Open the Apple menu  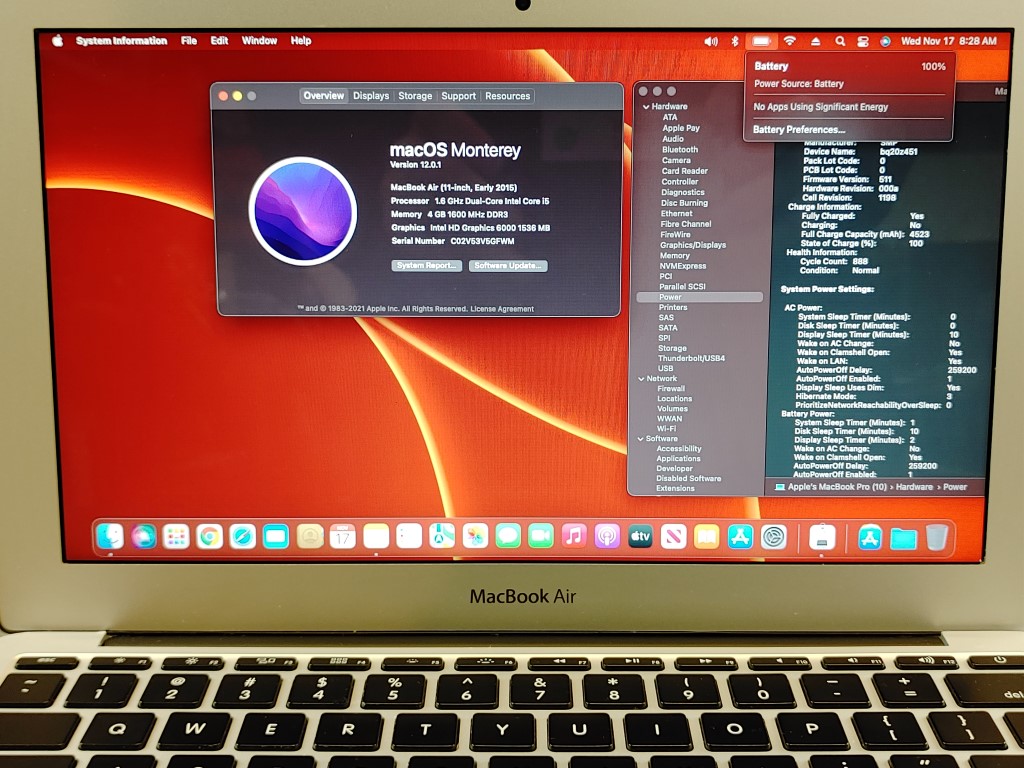click(57, 40)
